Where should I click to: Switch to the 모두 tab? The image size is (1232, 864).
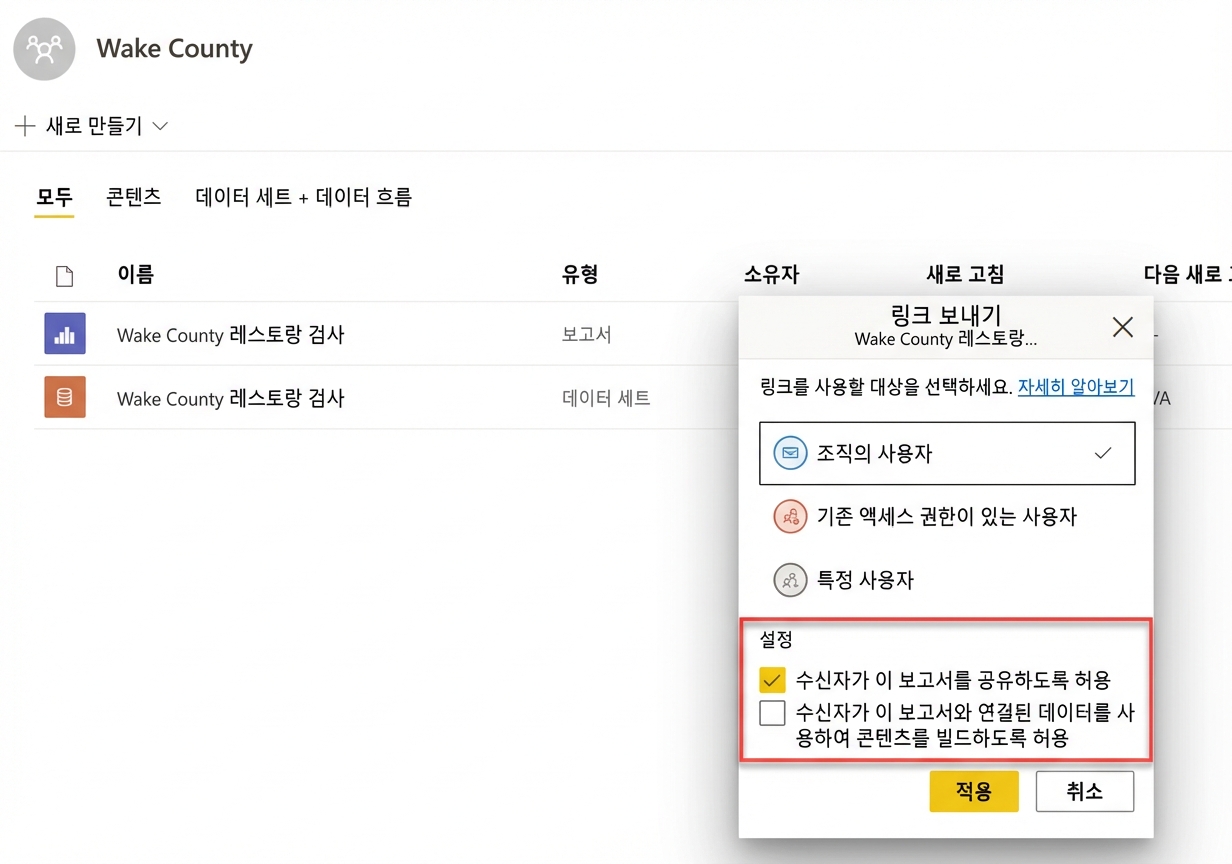point(54,197)
